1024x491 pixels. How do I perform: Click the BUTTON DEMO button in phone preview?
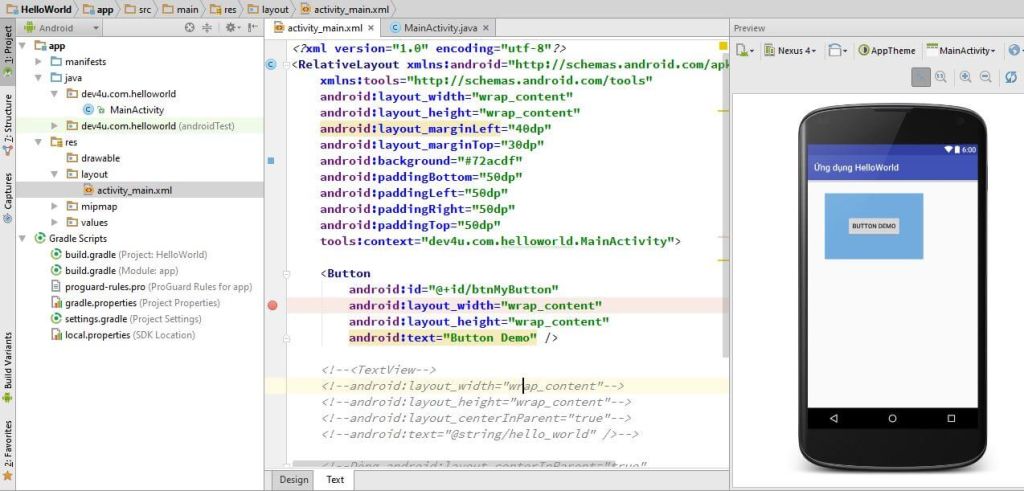(874, 226)
